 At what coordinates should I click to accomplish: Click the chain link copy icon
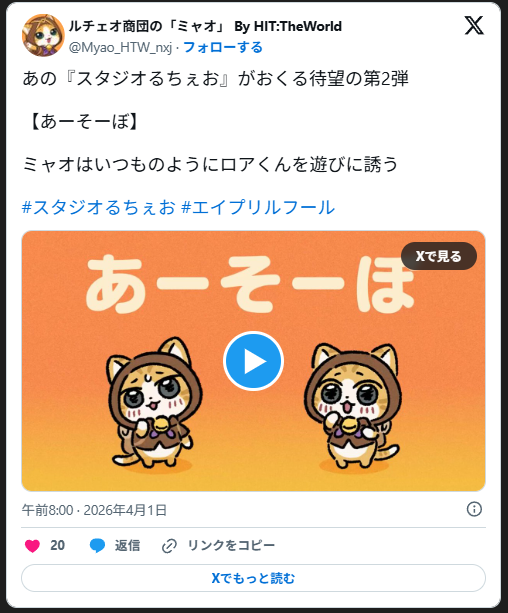(169, 546)
